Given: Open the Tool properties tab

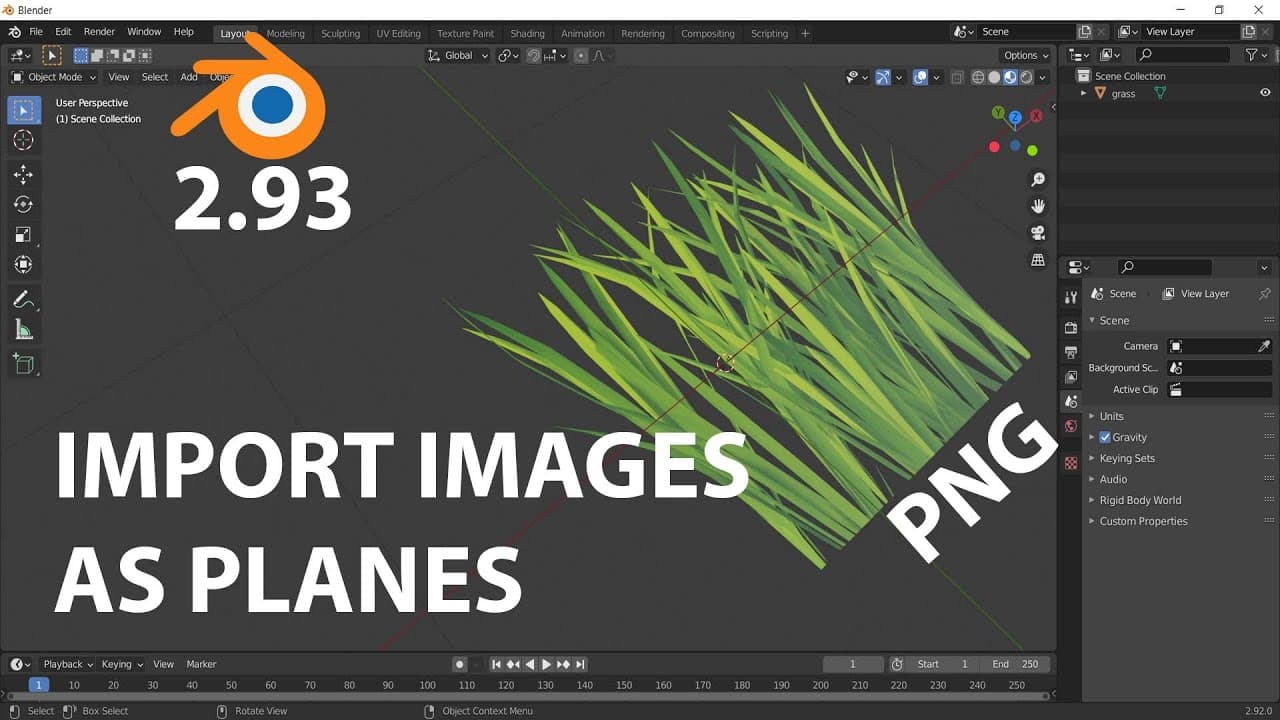Looking at the screenshot, I should (1071, 297).
